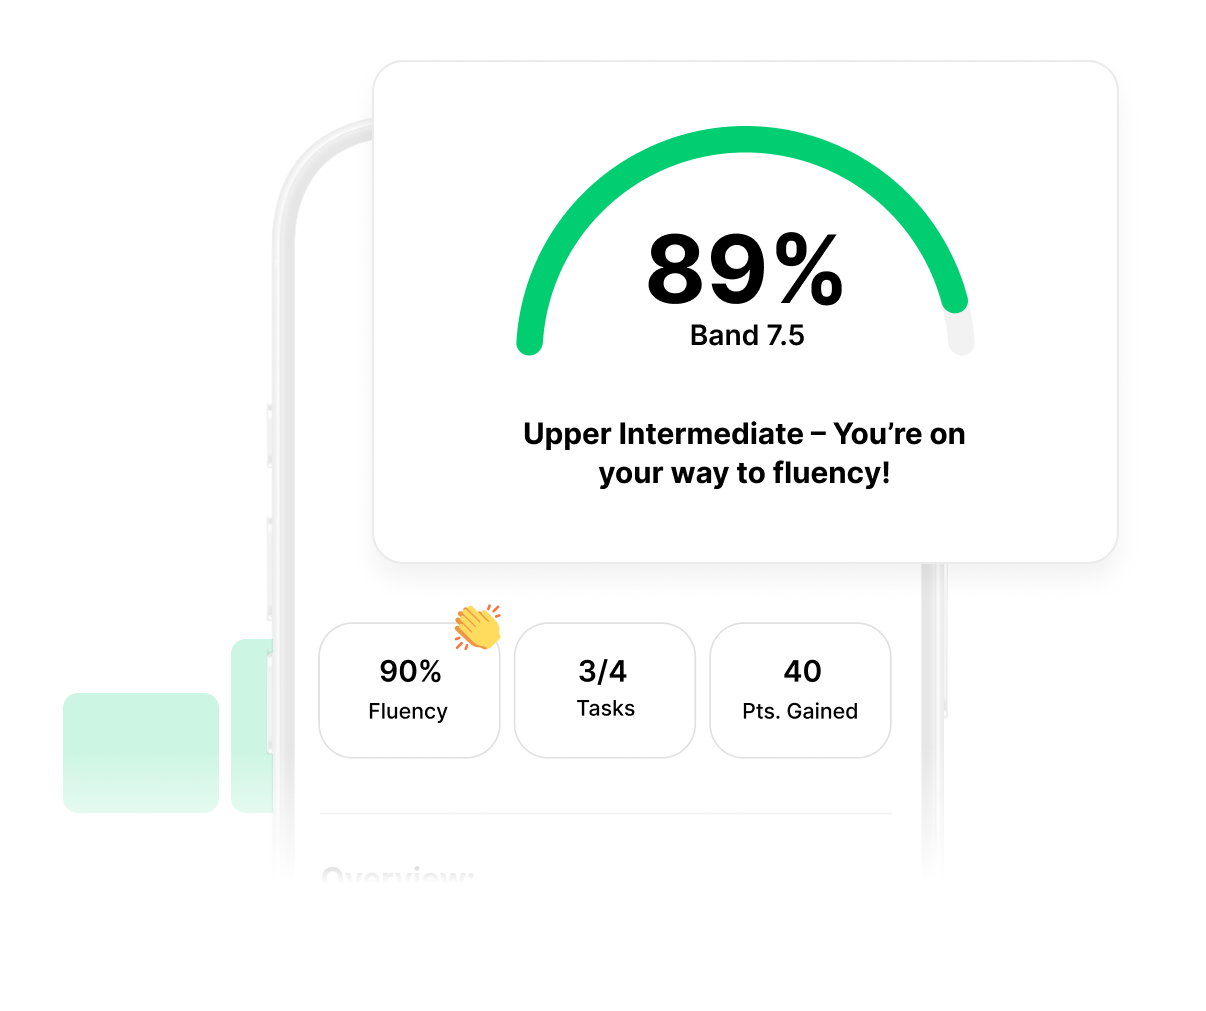Click the large 89% score
1206x1011 pixels.
(745, 270)
